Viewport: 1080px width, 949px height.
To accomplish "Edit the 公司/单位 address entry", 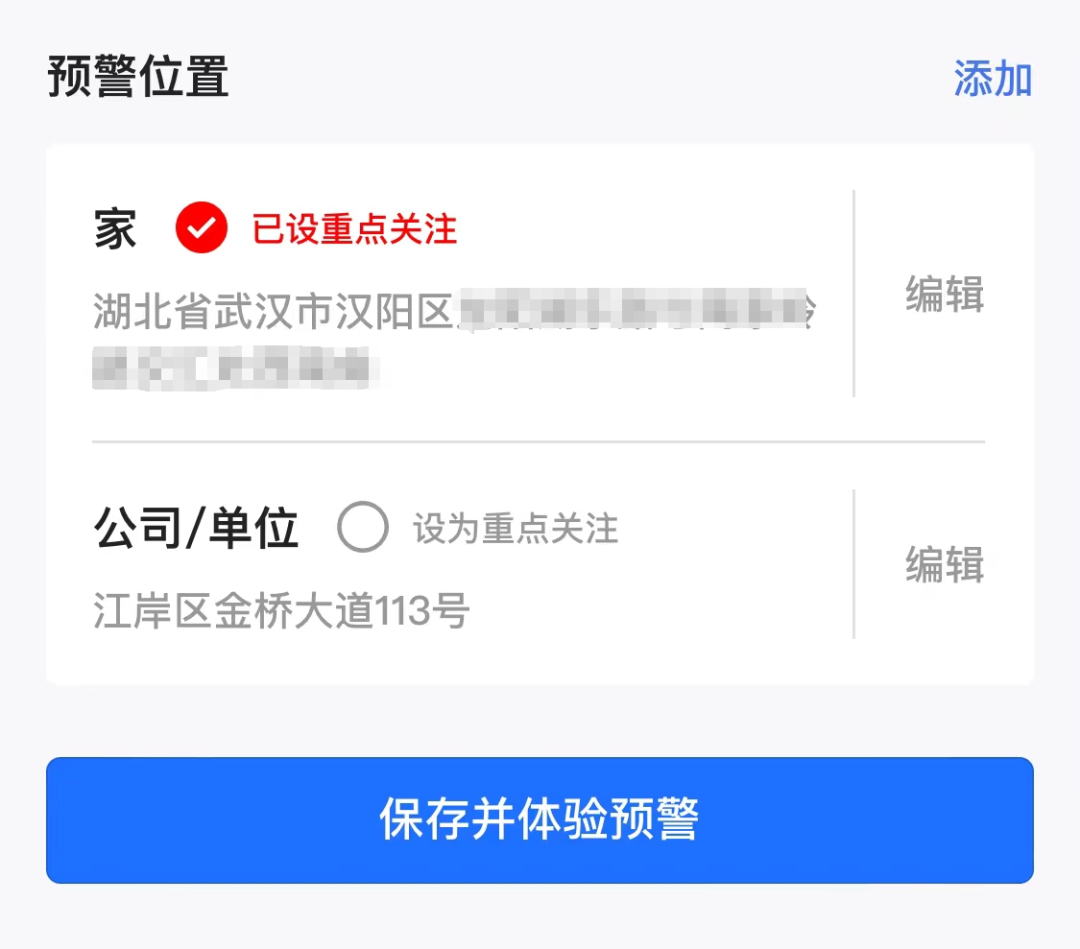I will (944, 565).
